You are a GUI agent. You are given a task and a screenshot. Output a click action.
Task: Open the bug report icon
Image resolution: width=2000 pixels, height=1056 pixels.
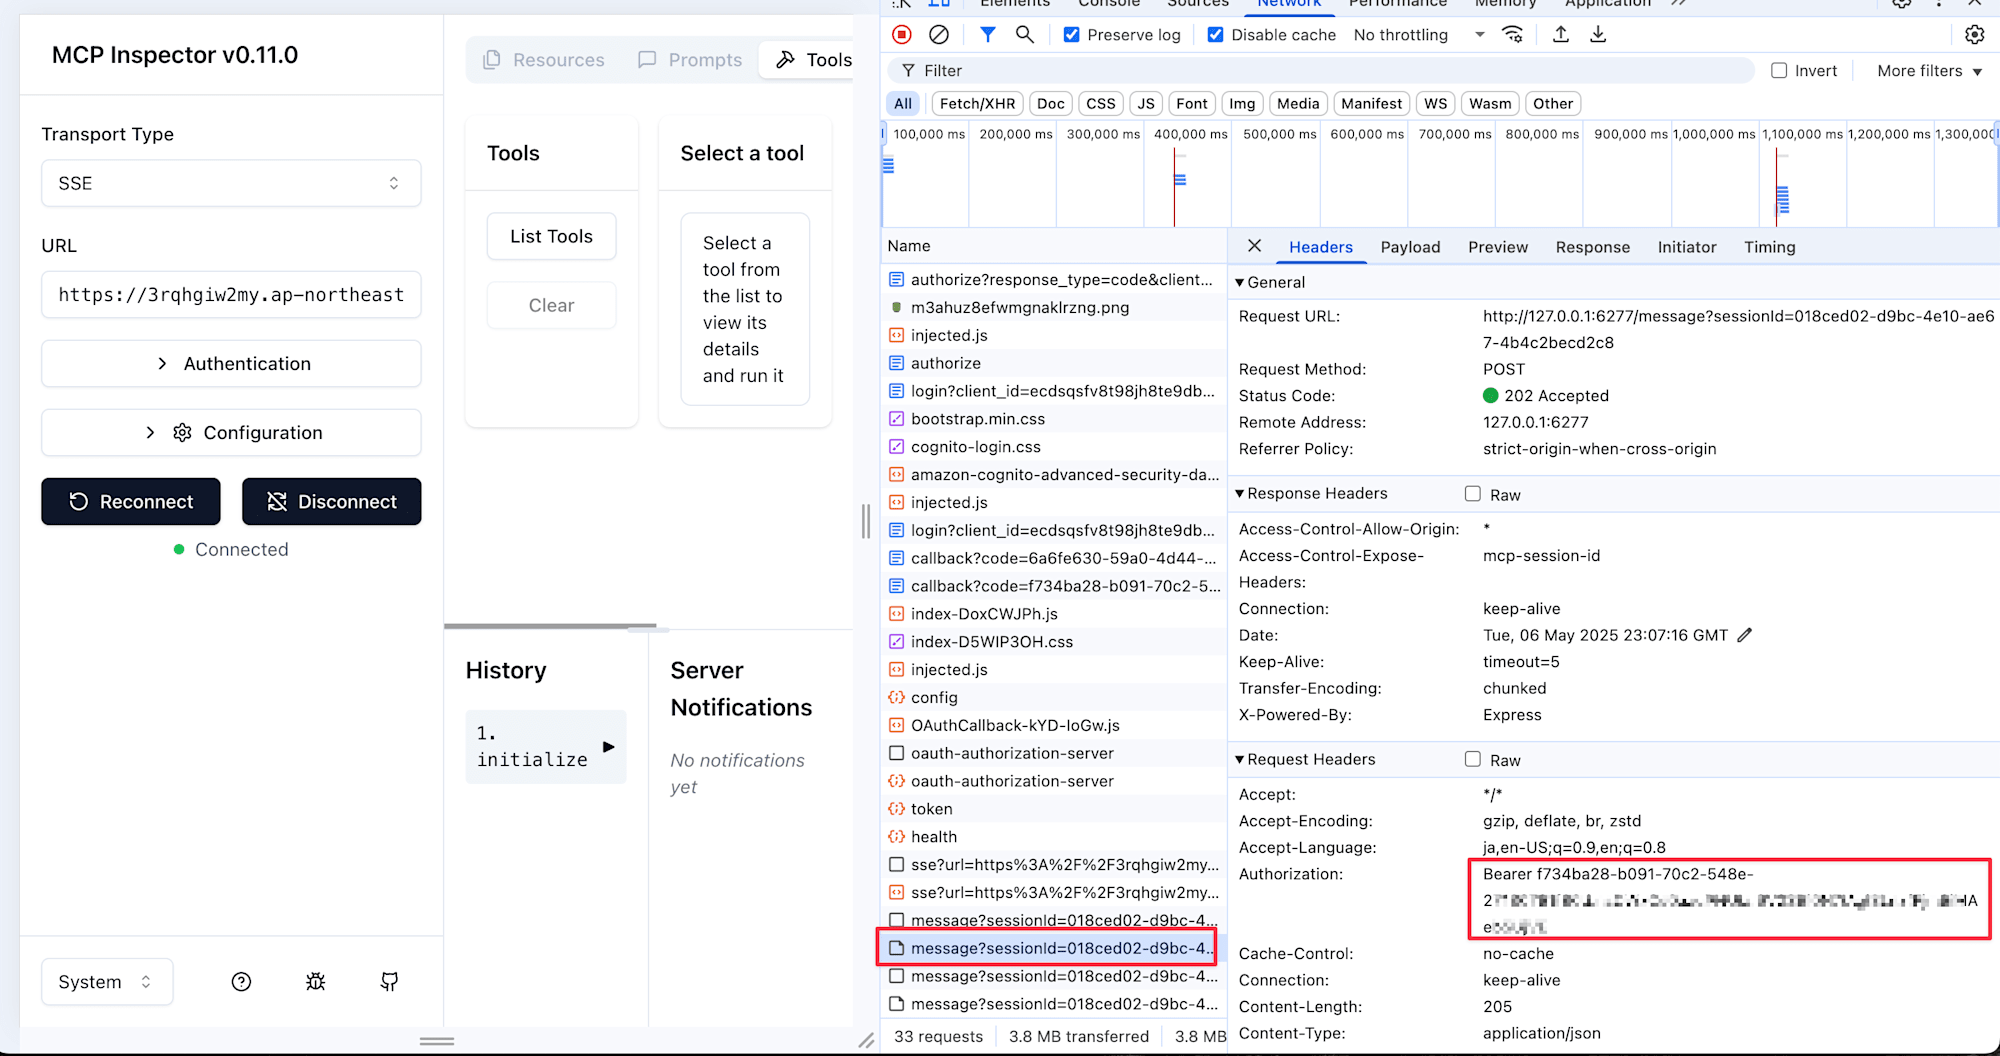point(316,982)
